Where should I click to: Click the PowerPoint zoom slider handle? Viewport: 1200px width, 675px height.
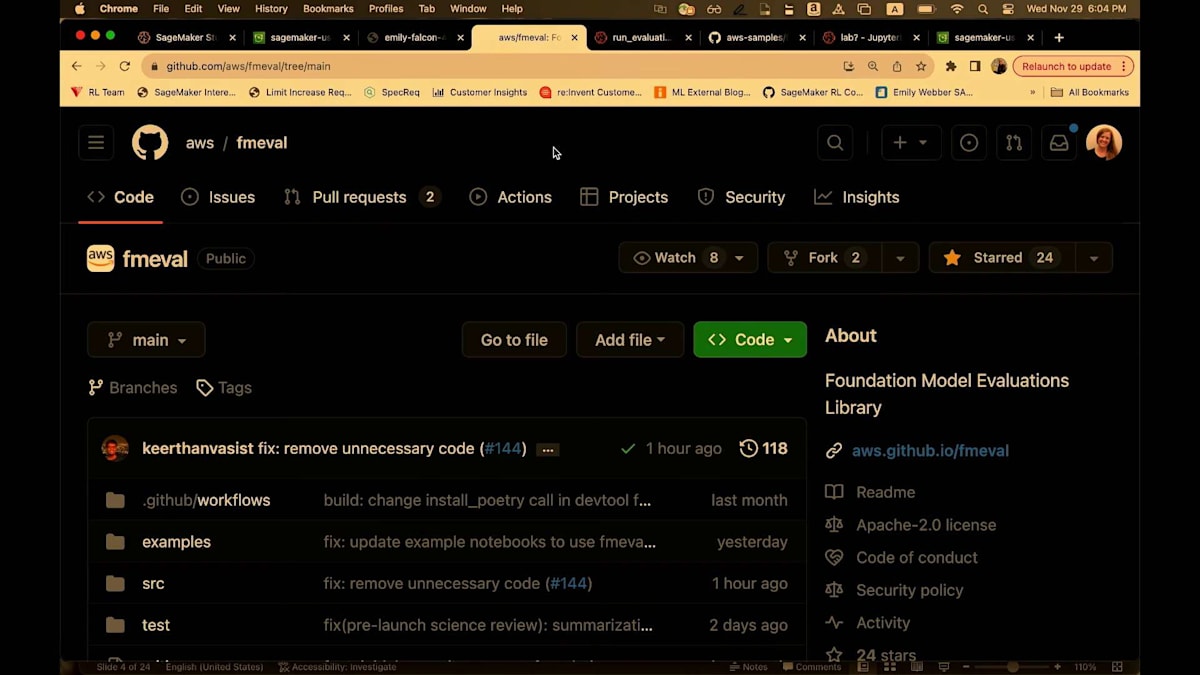pos(1013,667)
